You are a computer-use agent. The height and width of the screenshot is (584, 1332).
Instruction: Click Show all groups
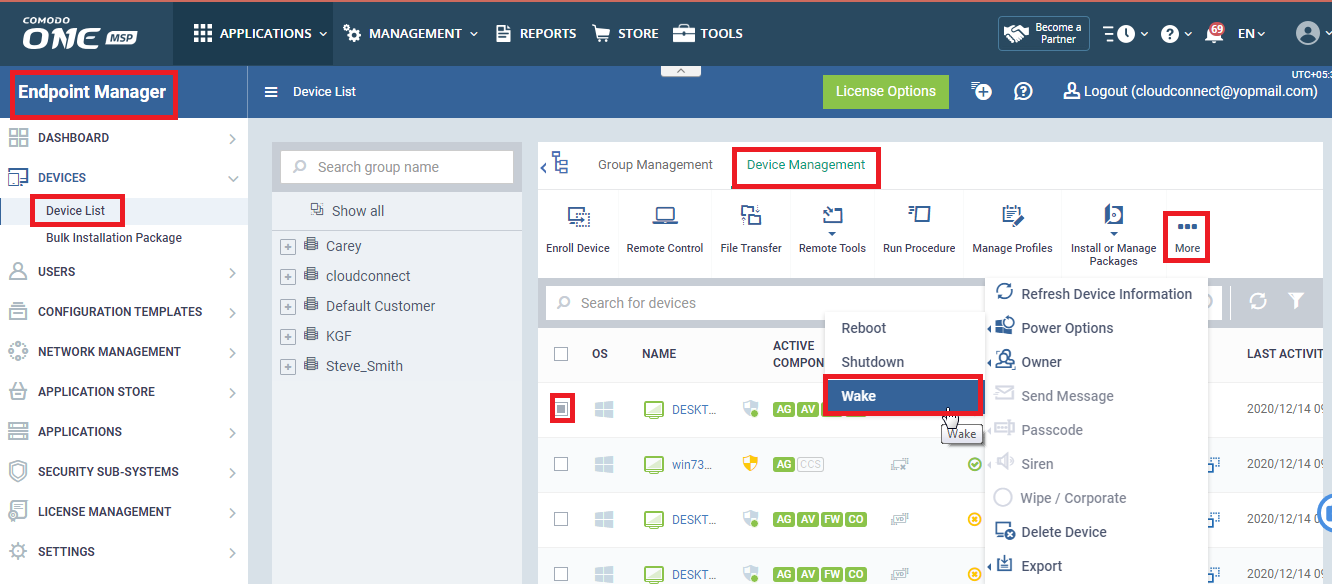347,211
